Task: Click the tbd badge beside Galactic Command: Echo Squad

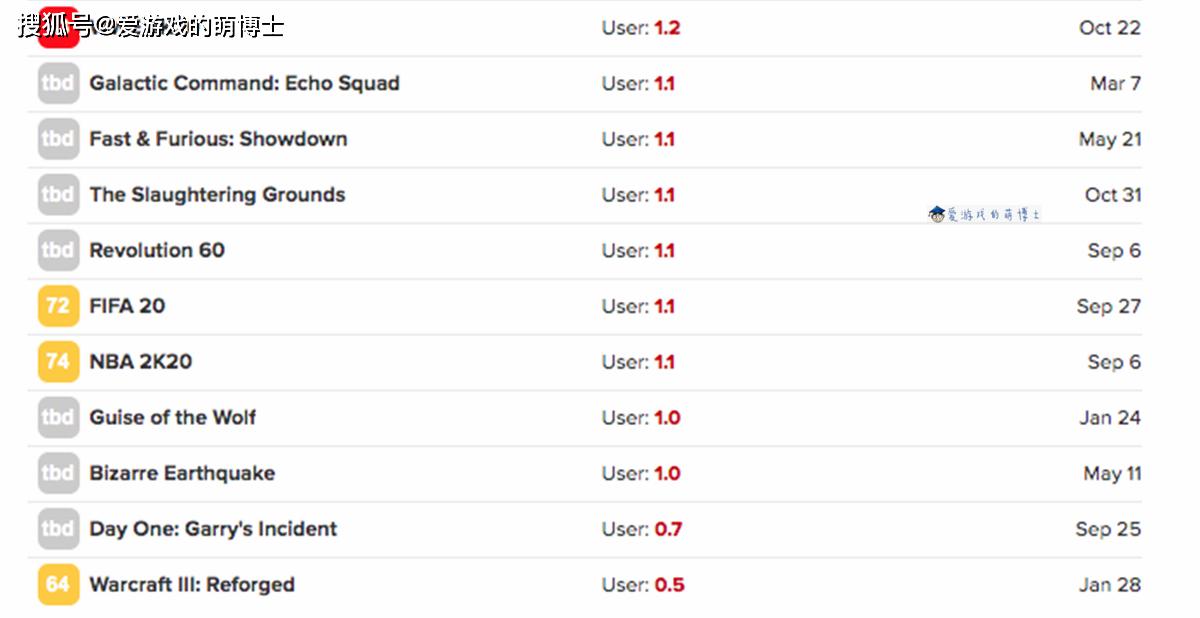Action: click(58, 84)
